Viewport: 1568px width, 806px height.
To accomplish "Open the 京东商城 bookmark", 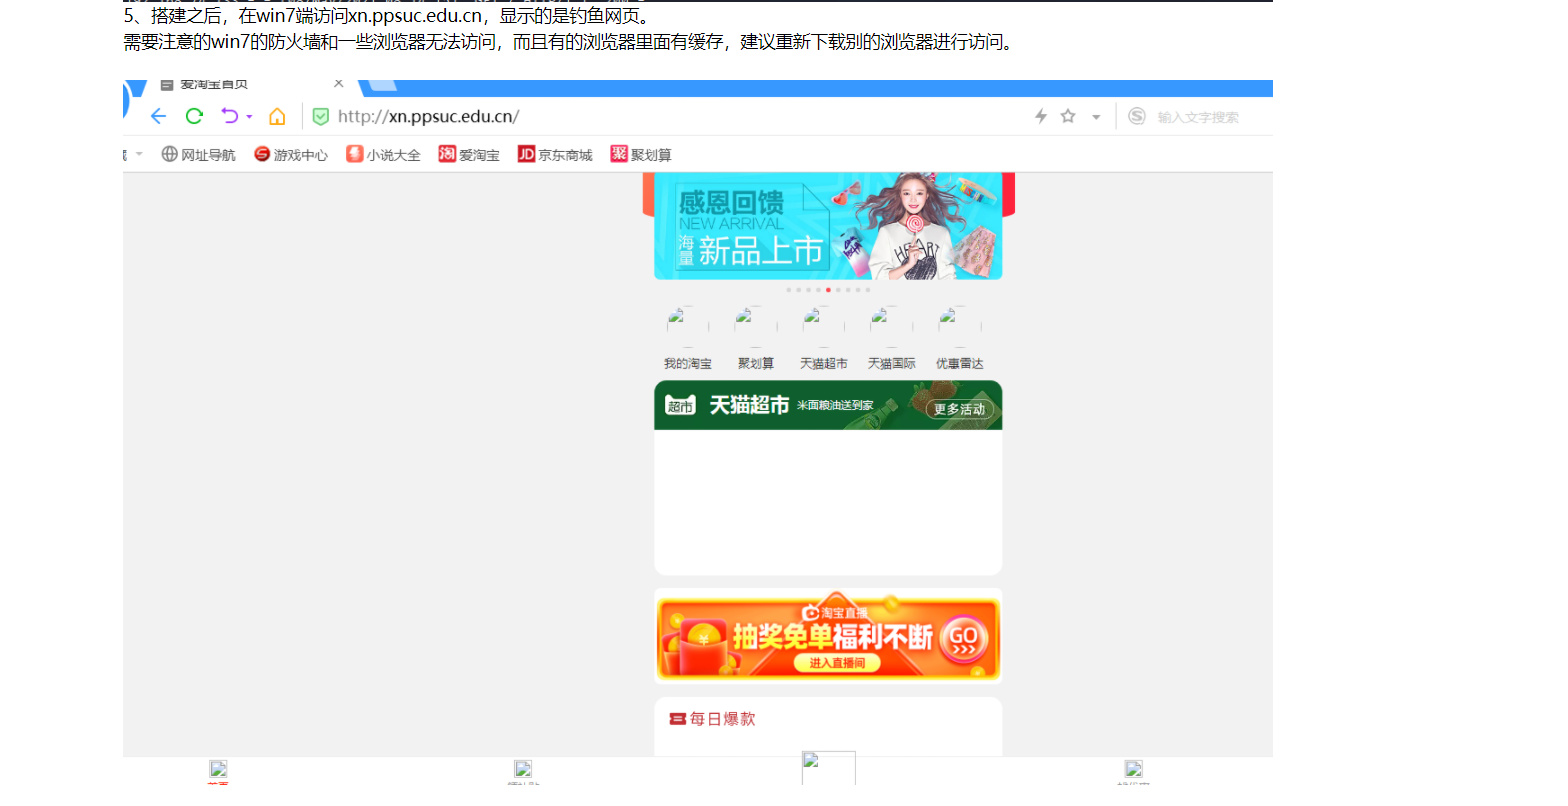I will click(555, 154).
